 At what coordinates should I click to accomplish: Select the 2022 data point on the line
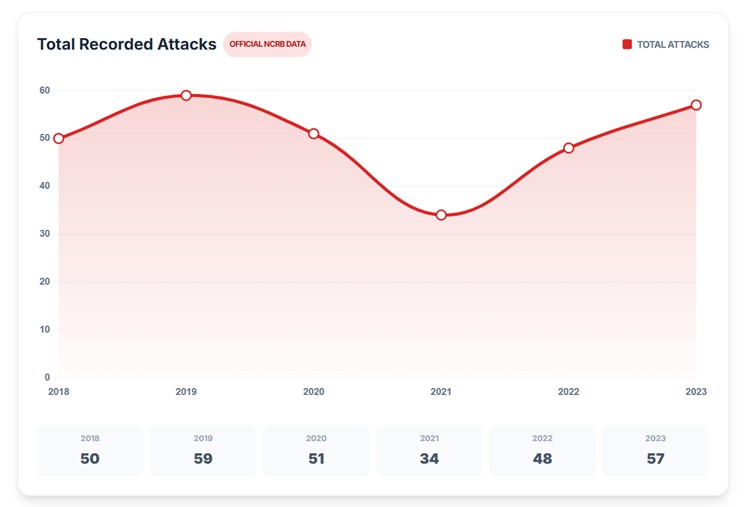point(569,148)
